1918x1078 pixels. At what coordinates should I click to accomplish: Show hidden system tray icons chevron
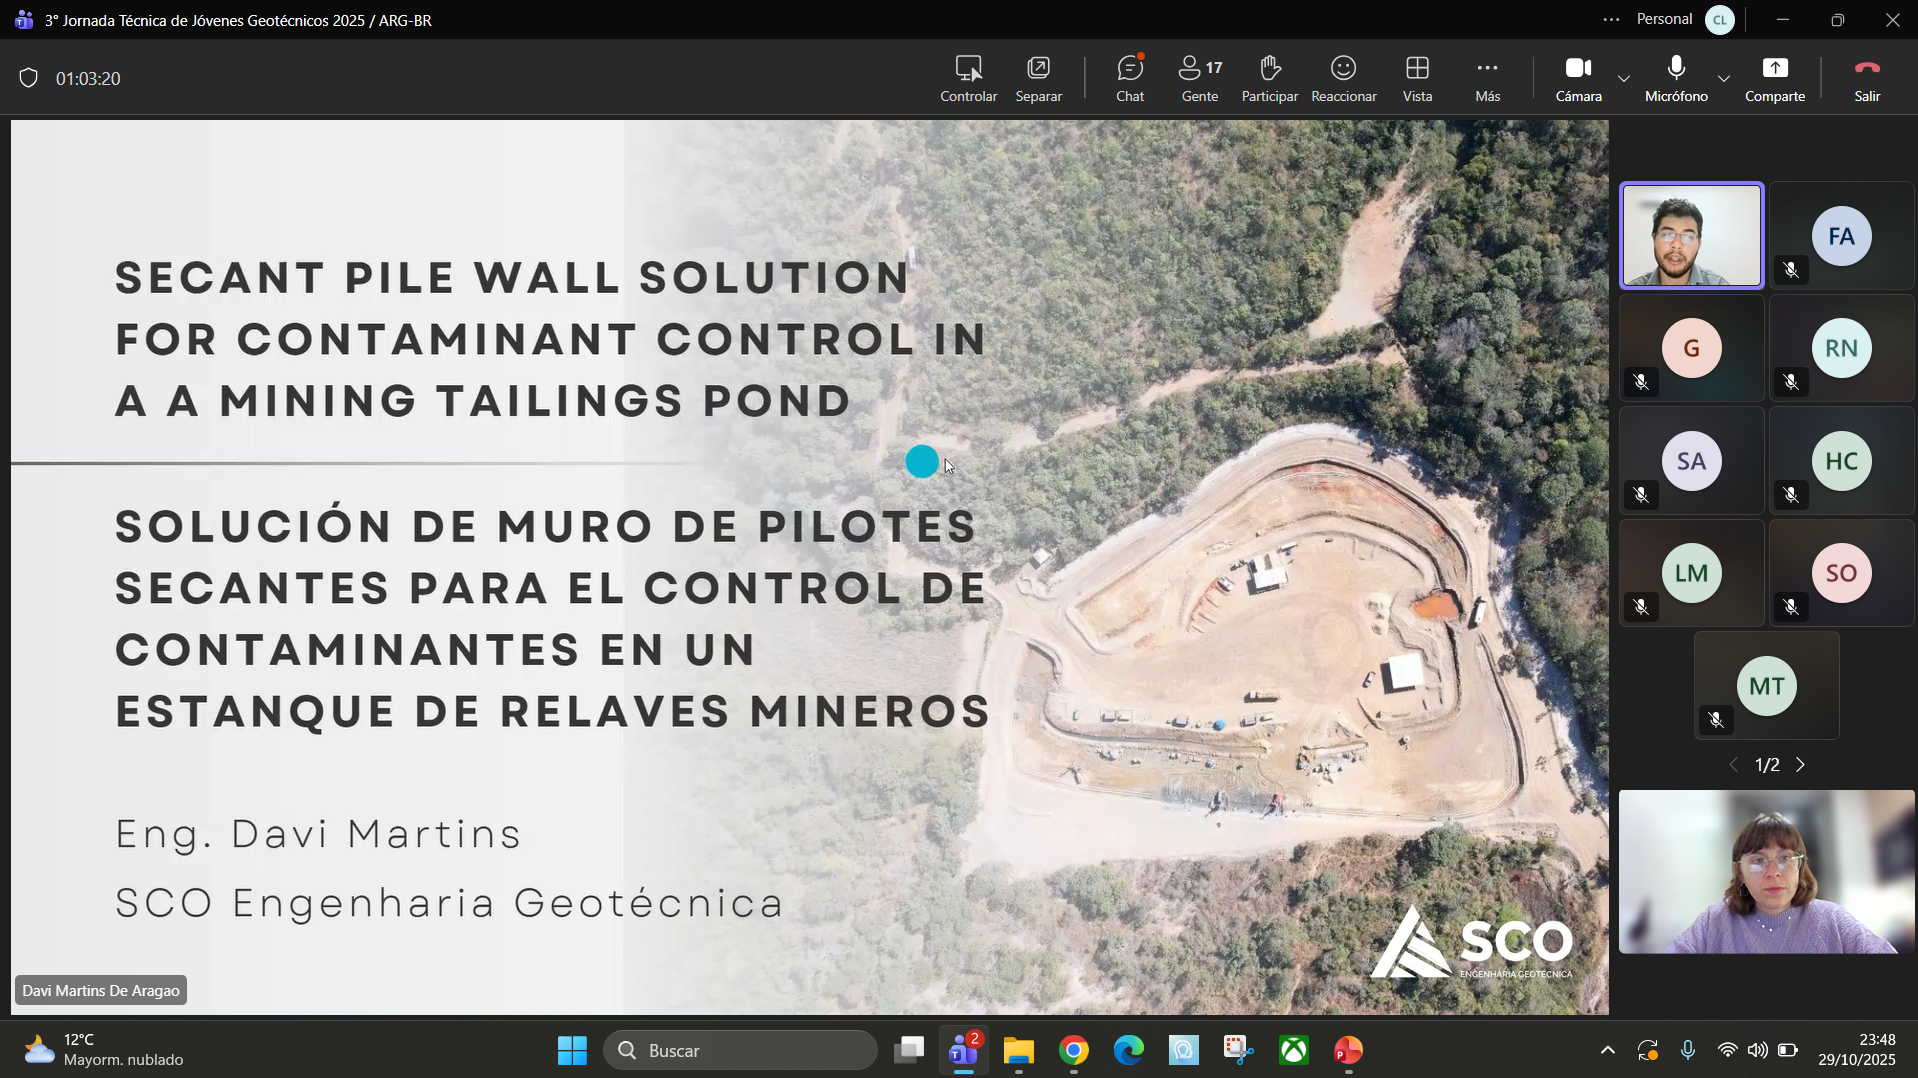[1607, 1050]
